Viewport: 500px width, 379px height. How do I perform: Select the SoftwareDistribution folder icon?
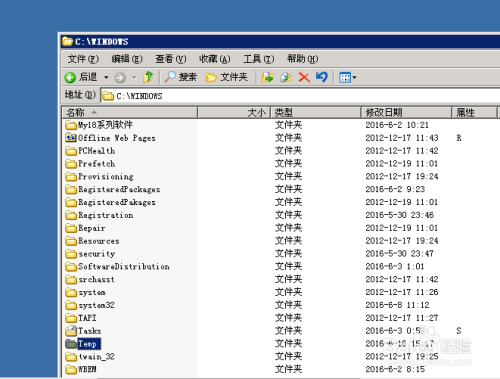pos(71,266)
